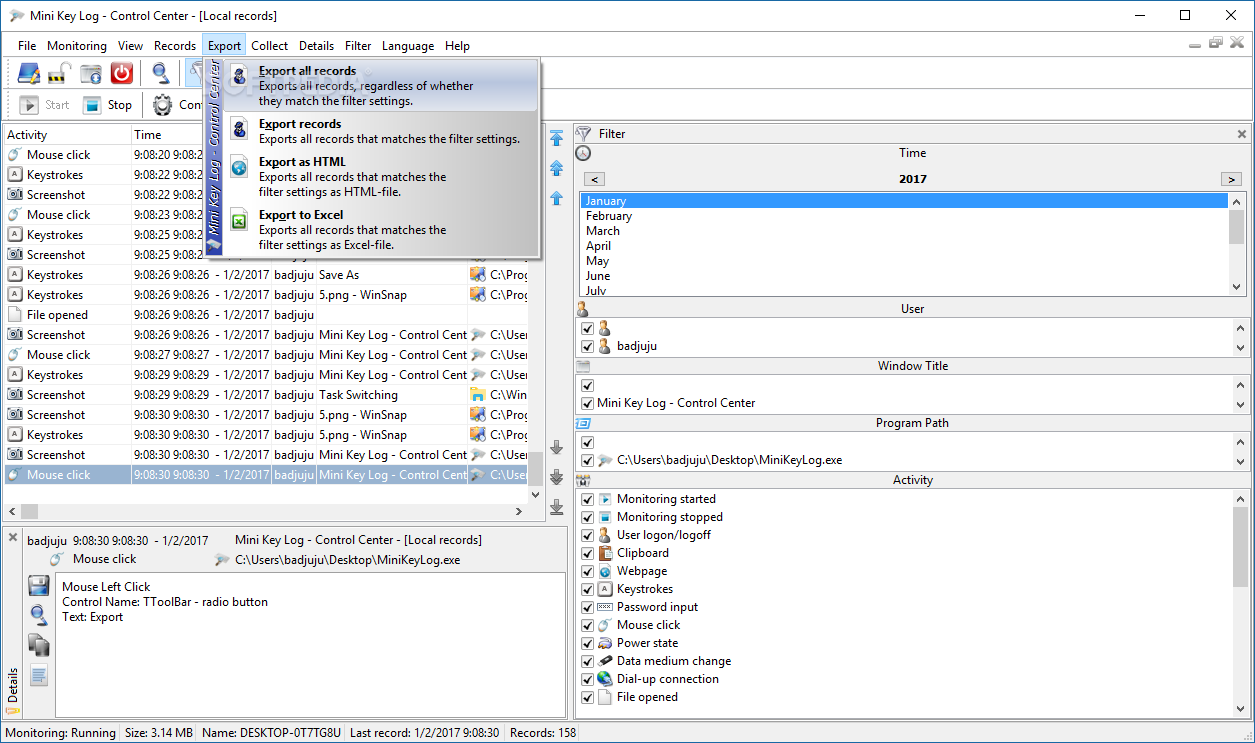
Task: Open the Filter menu
Action: pyautogui.click(x=358, y=45)
